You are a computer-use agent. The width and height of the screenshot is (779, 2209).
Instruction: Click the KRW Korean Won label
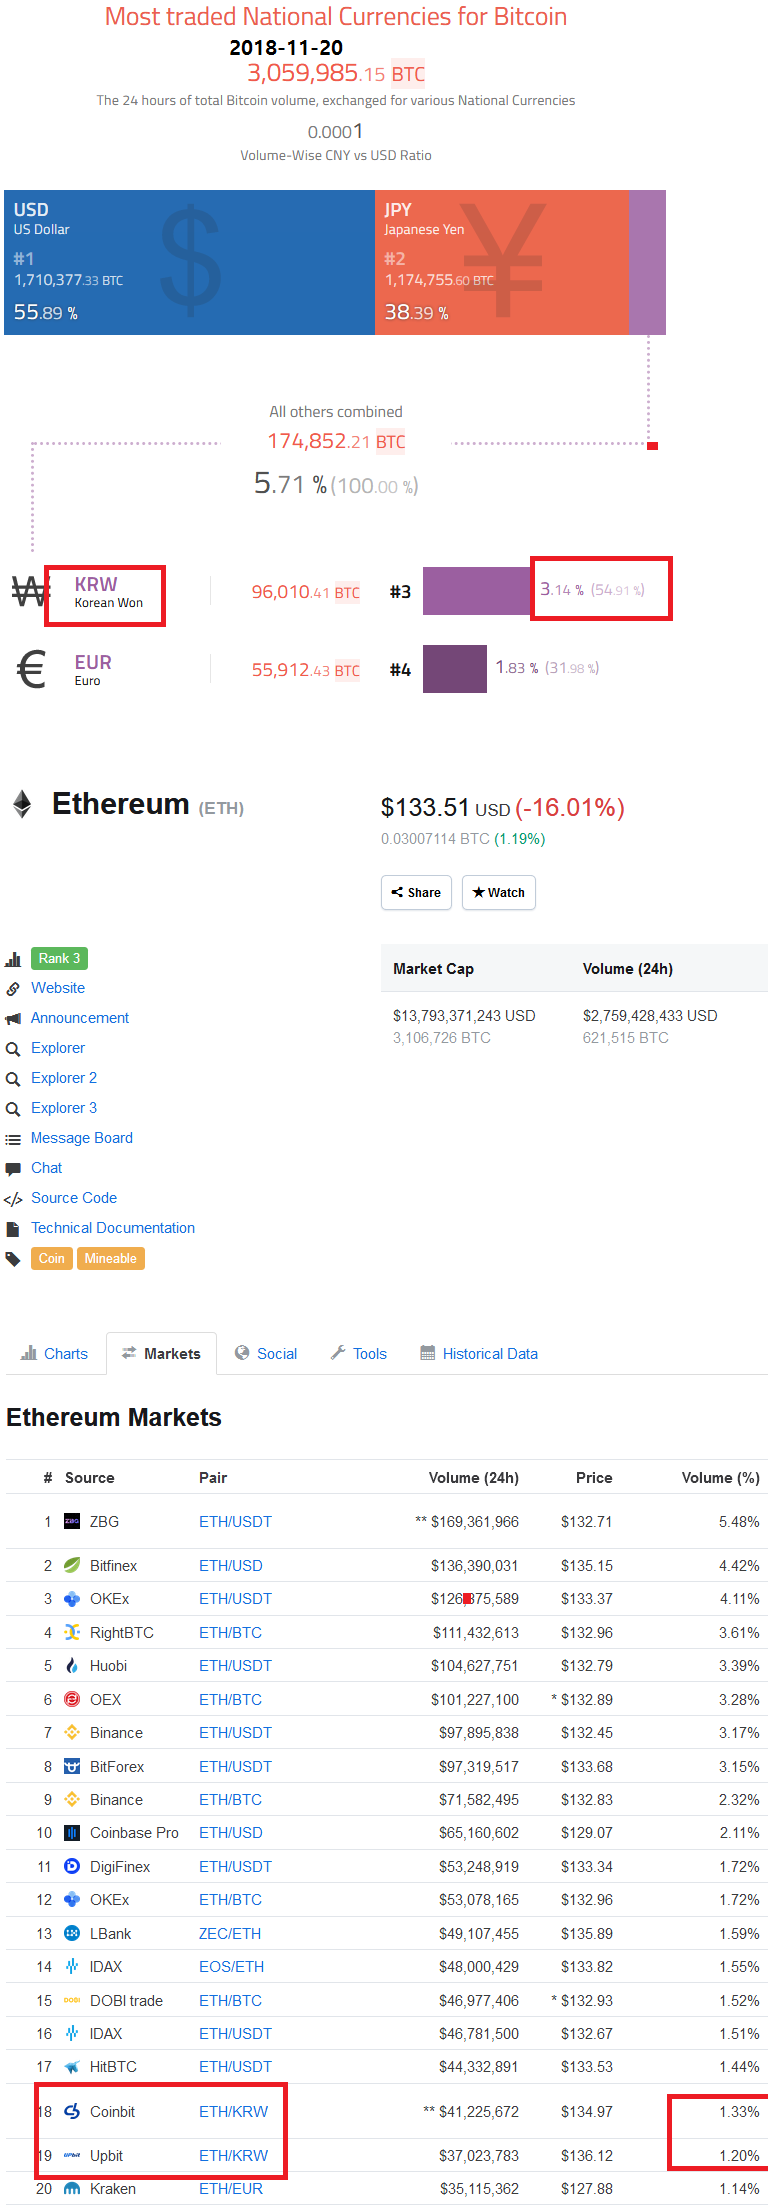coord(108,592)
